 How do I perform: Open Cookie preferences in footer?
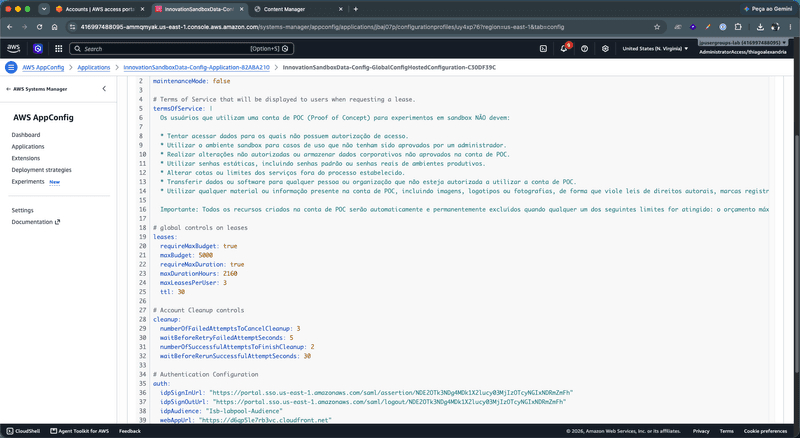click(765, 431)
